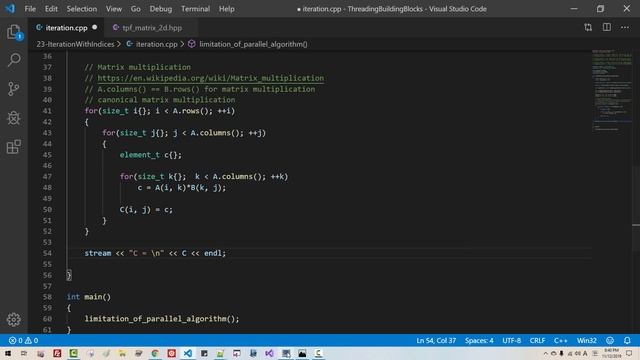Click 'int main()' declaration
The image size is (640, 360).
coord(89,297)
